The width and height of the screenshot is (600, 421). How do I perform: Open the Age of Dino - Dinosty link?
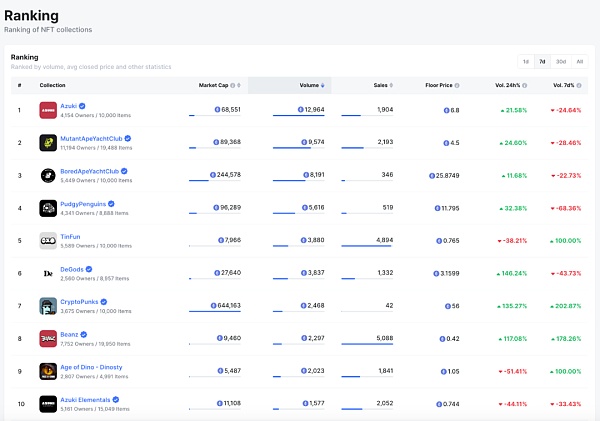[x=91, y=367]
